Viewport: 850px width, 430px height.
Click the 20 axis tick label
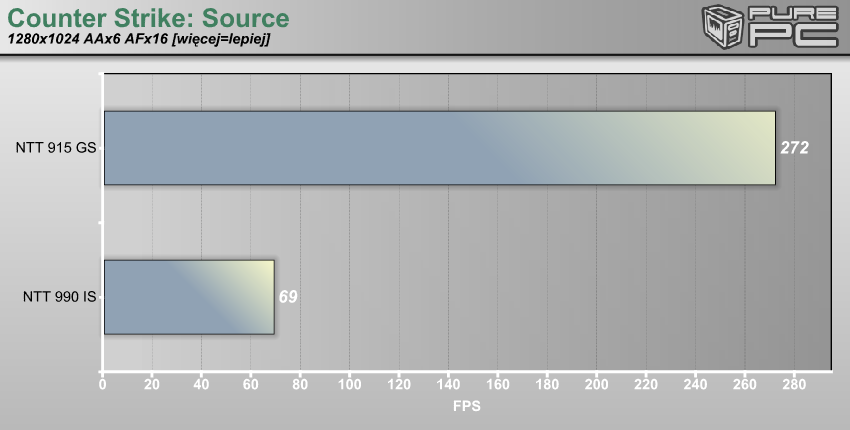pyautogui.click(x=152, y=384)
